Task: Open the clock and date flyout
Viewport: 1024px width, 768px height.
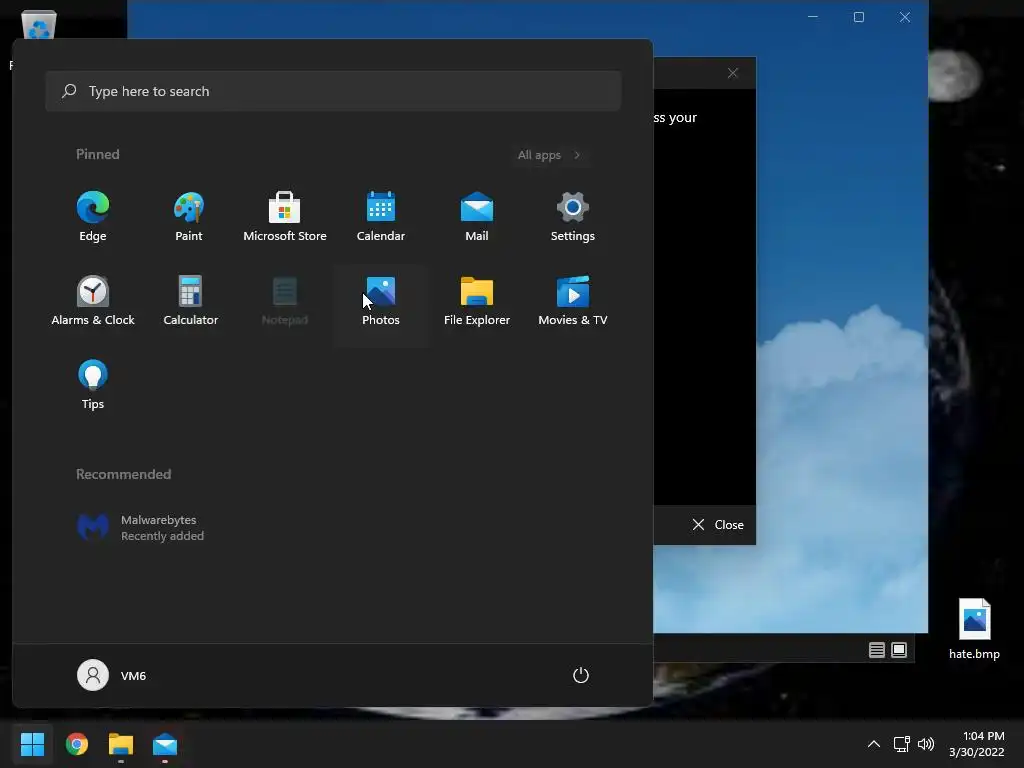Action: (x=977, y=744)
